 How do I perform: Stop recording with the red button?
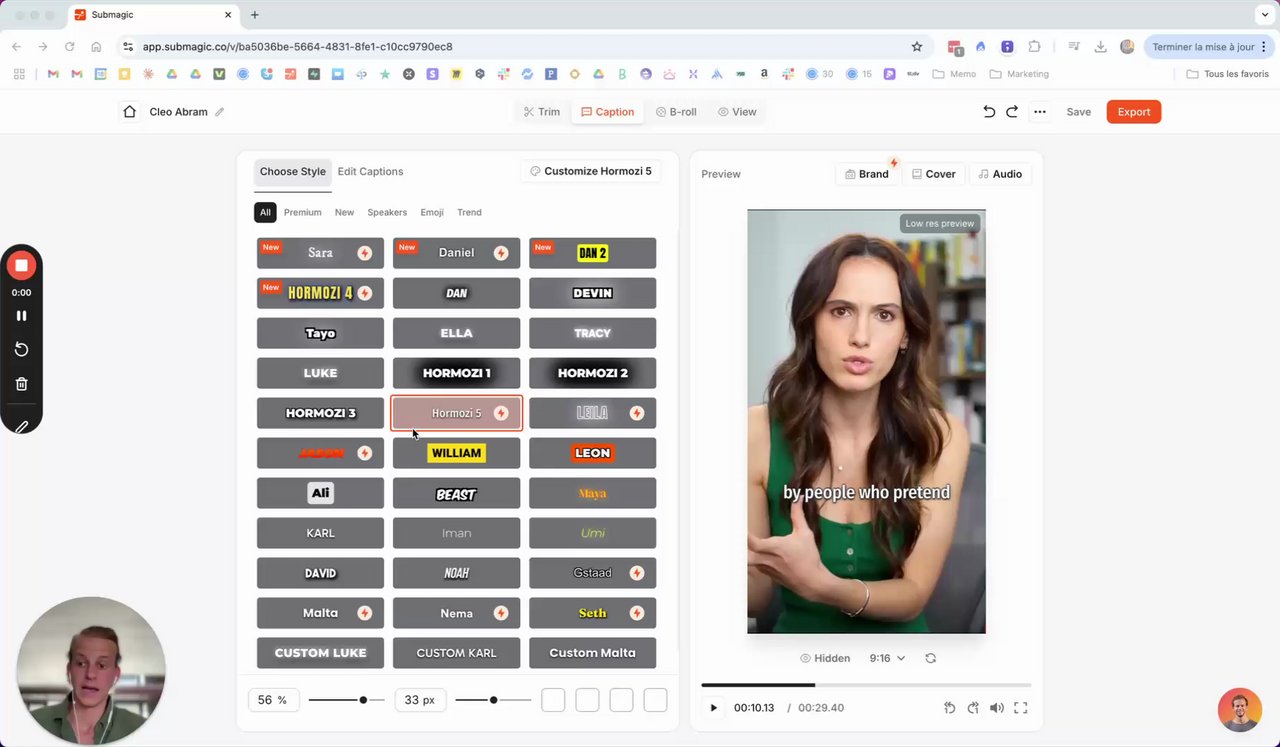(x=21, y=266)
